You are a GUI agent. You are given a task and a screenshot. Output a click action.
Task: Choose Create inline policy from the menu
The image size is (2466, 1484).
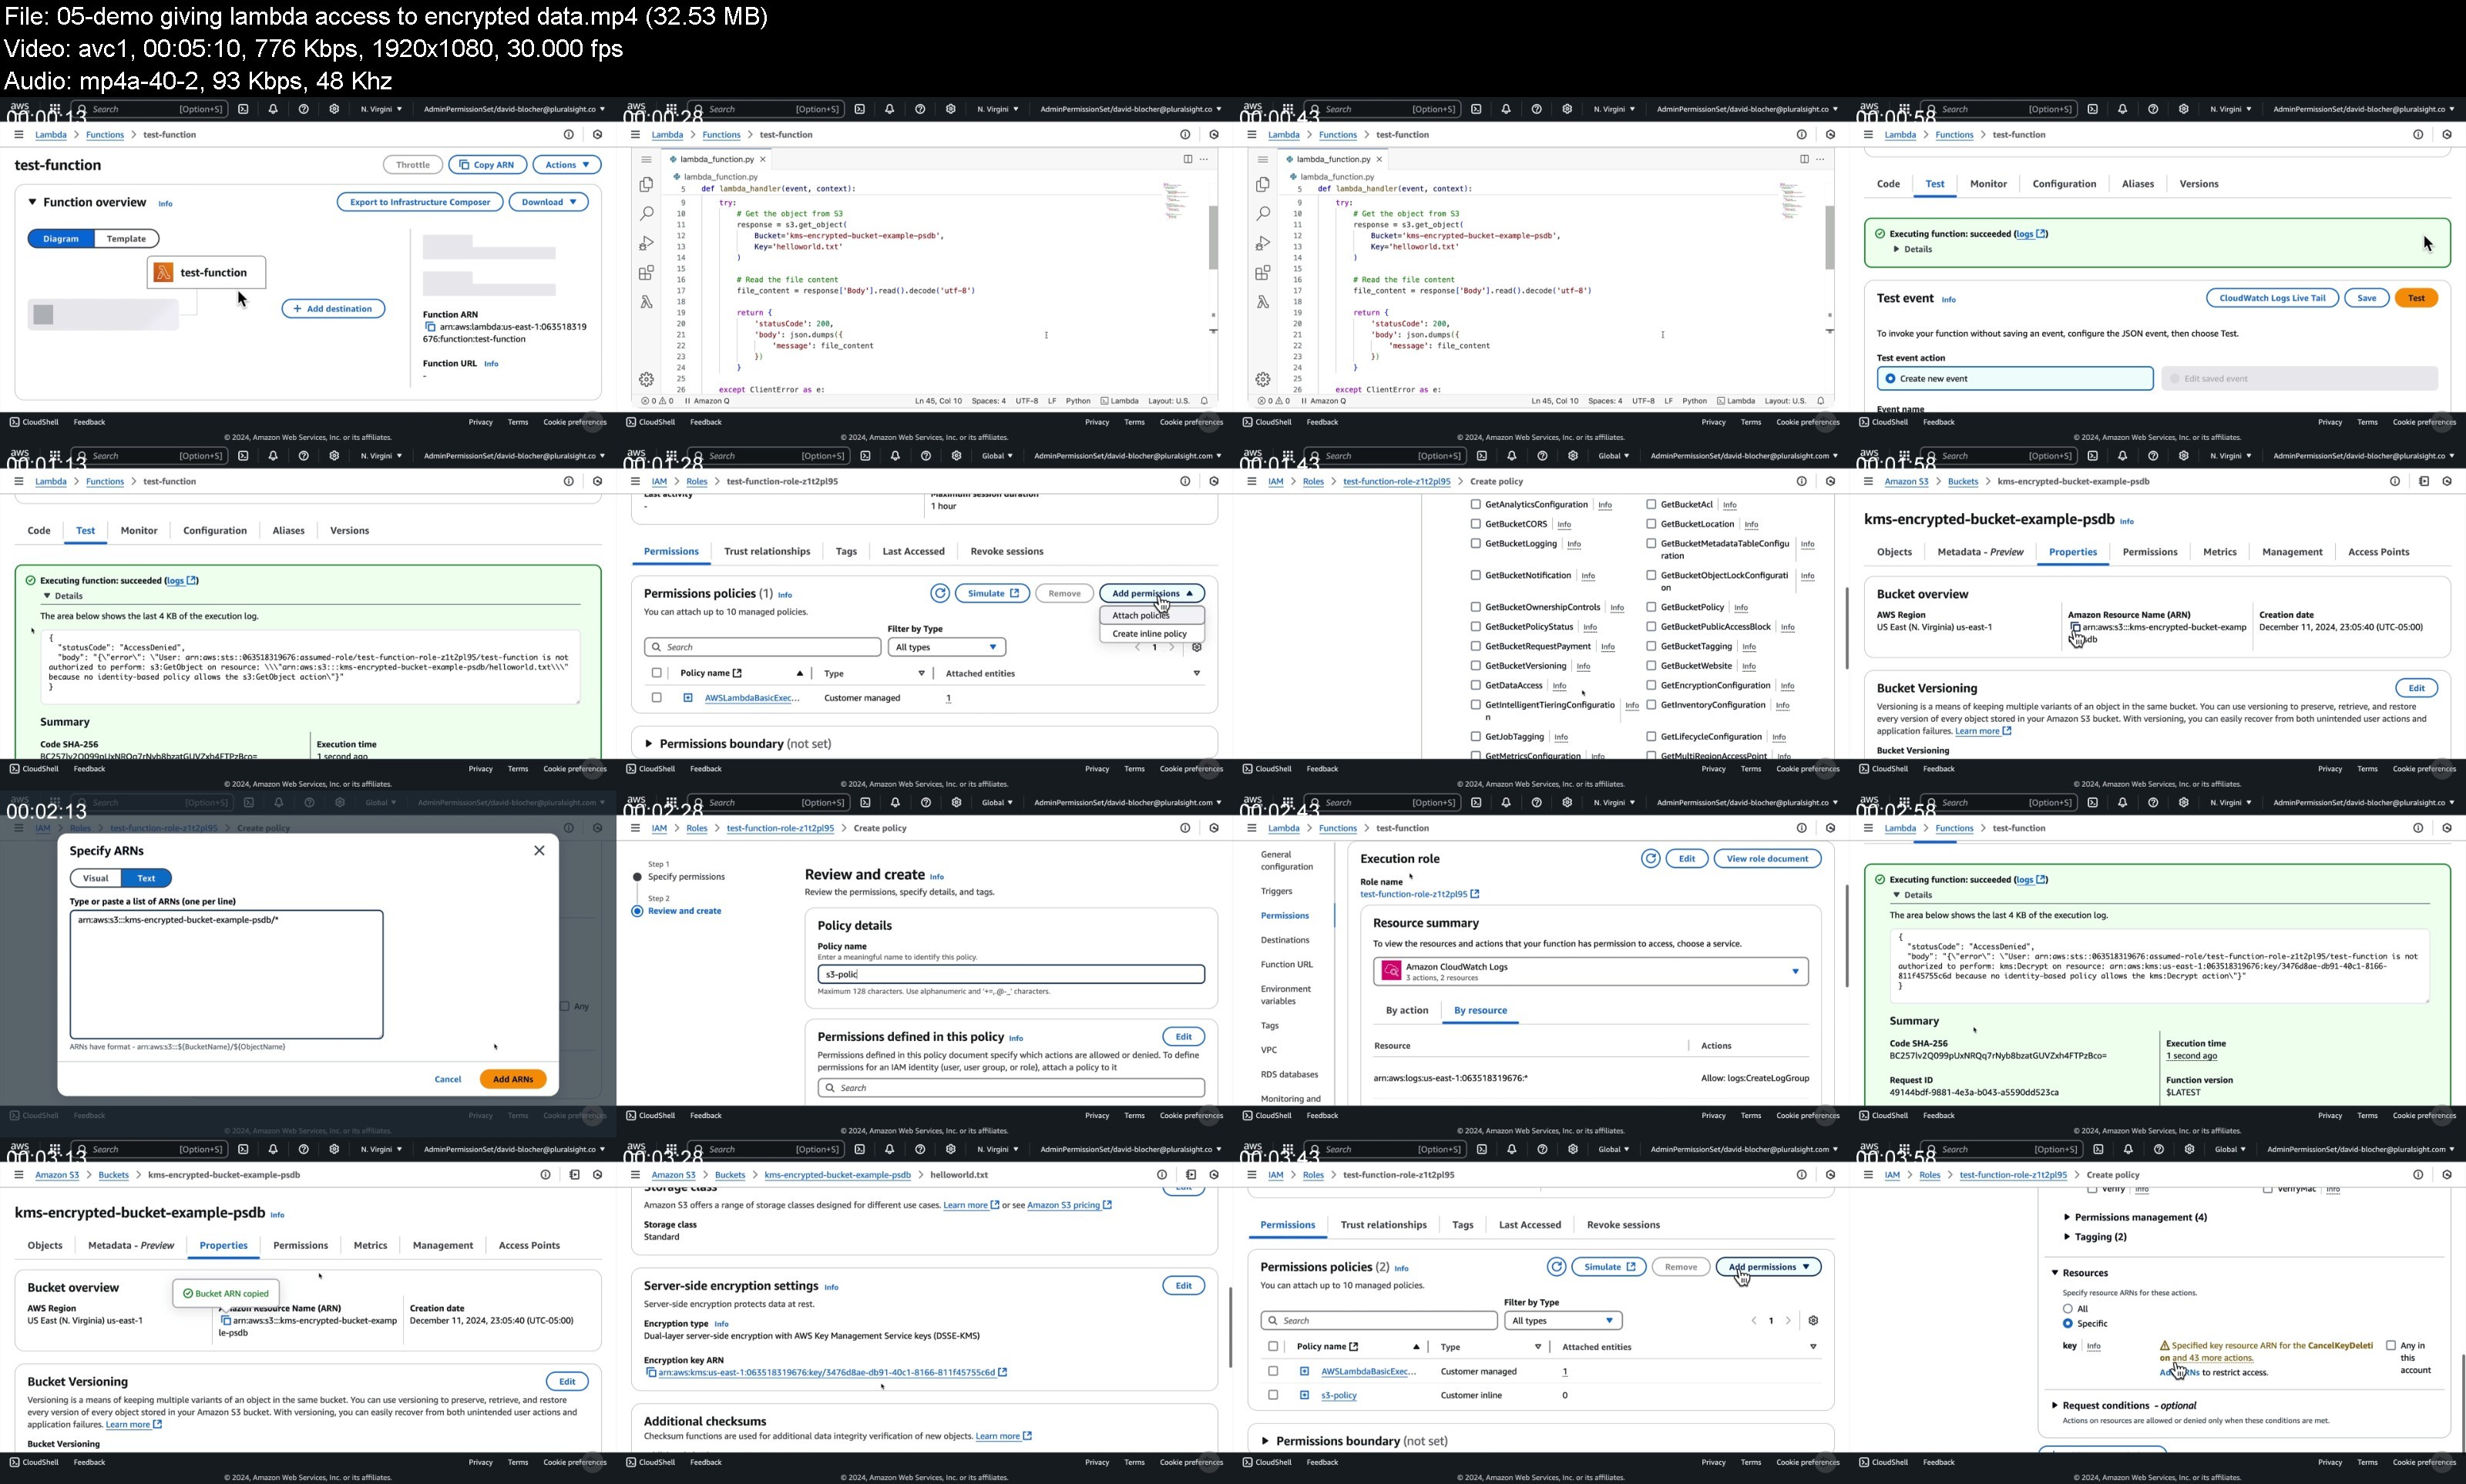[x=1152, y=634]
